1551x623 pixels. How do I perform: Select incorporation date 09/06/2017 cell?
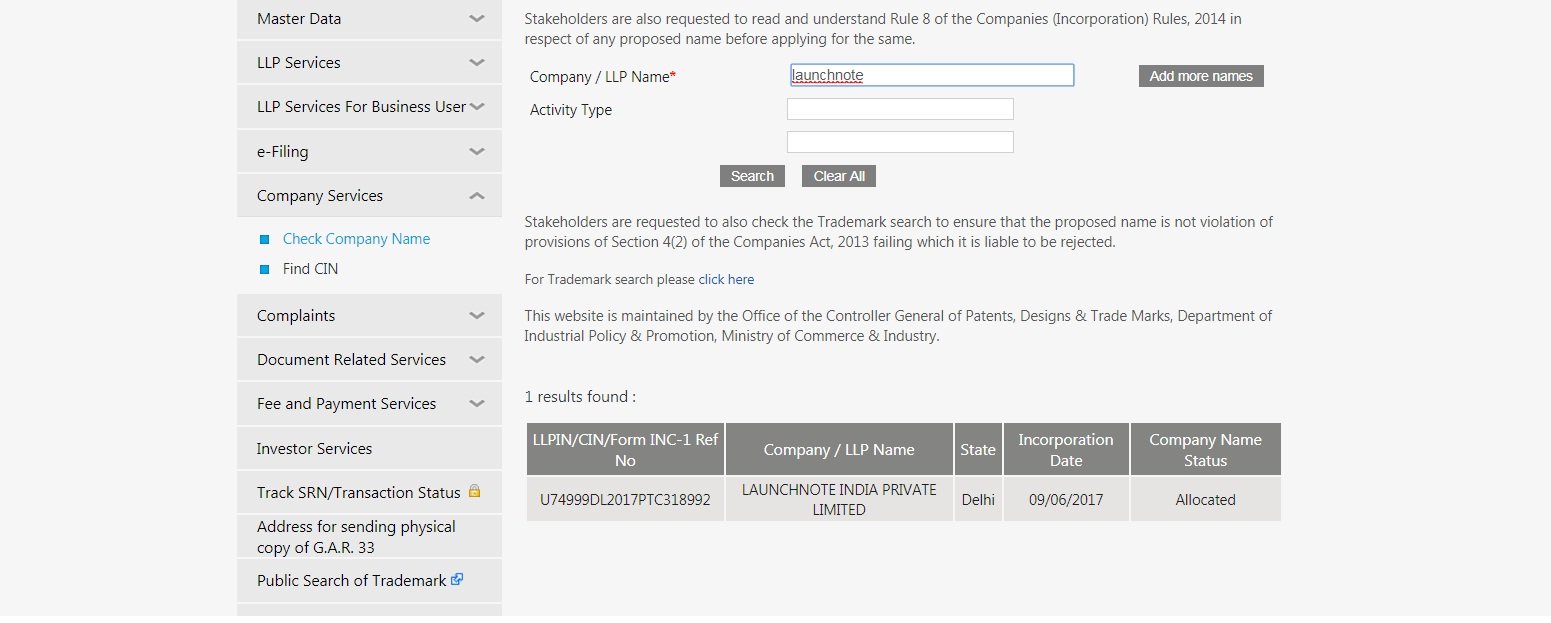1066,499
